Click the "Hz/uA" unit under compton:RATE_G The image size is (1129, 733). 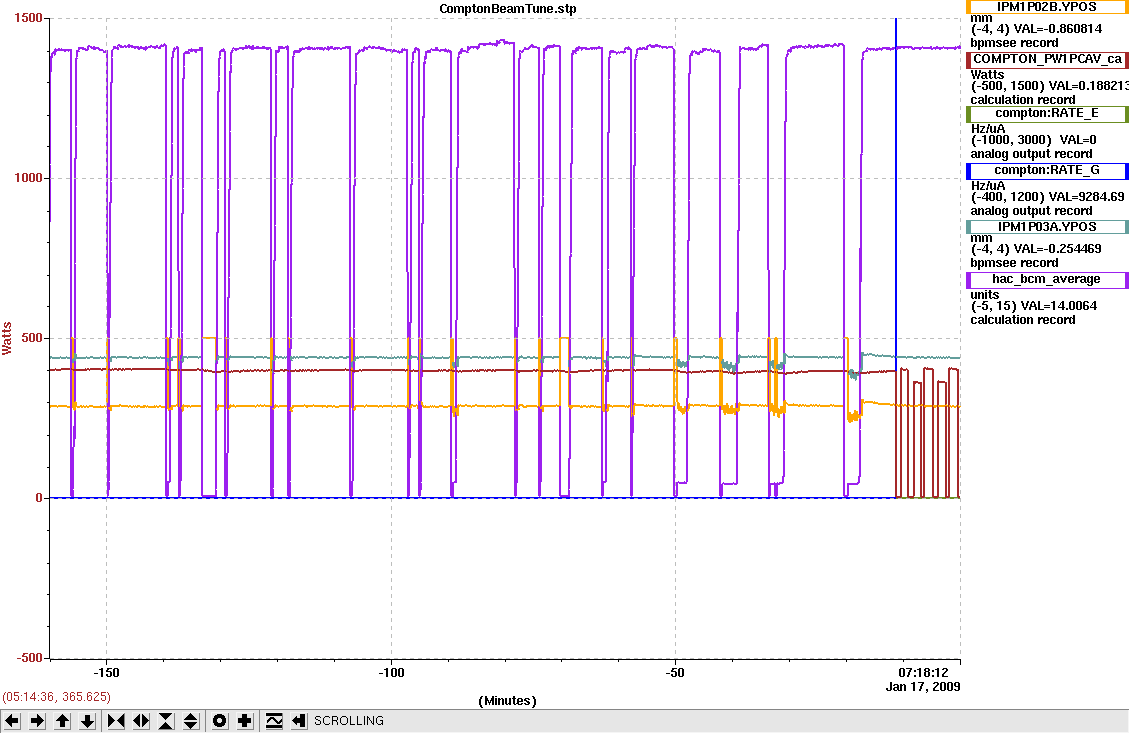988,186
